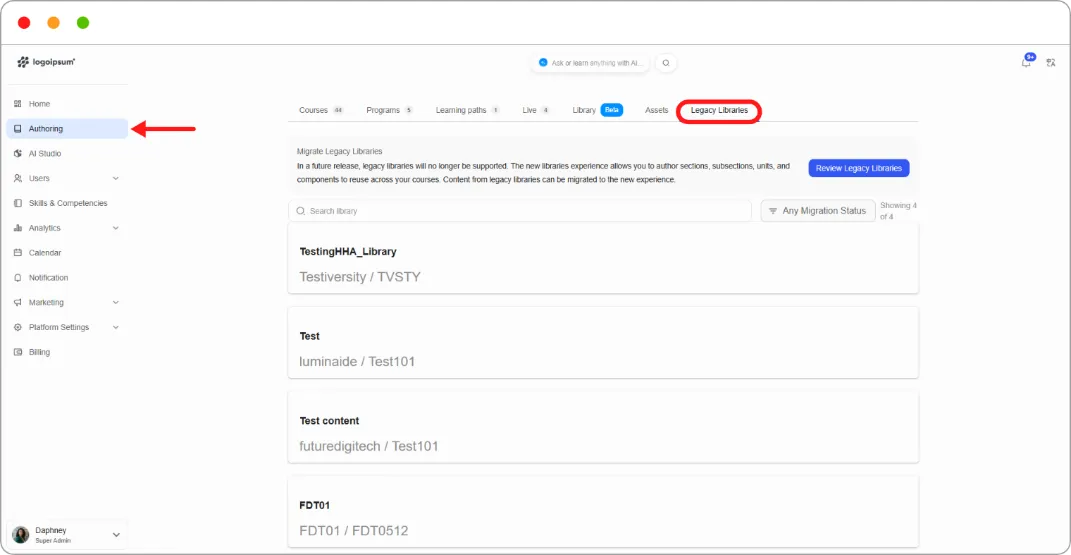
Task: Open the FDT01 library card
Action: pos(603,512)
